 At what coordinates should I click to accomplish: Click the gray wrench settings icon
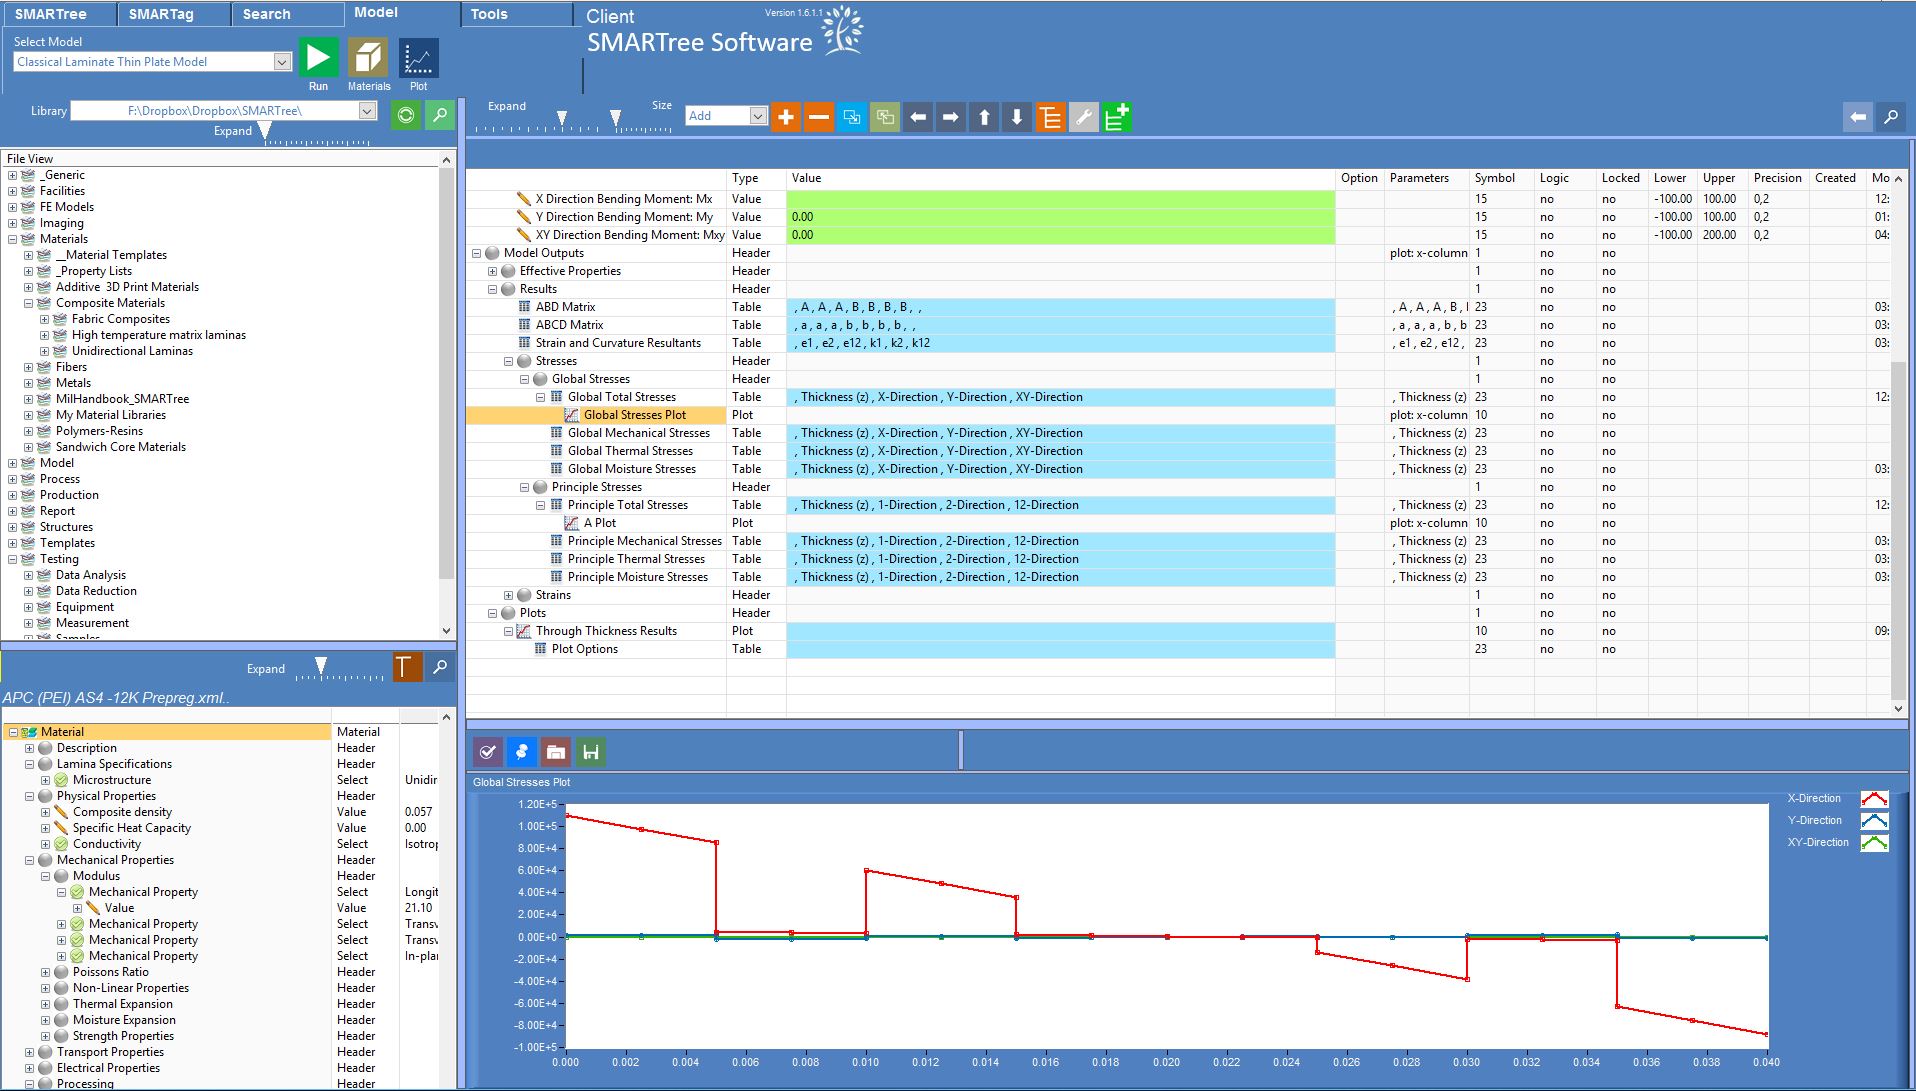[x=1083, y=117]
